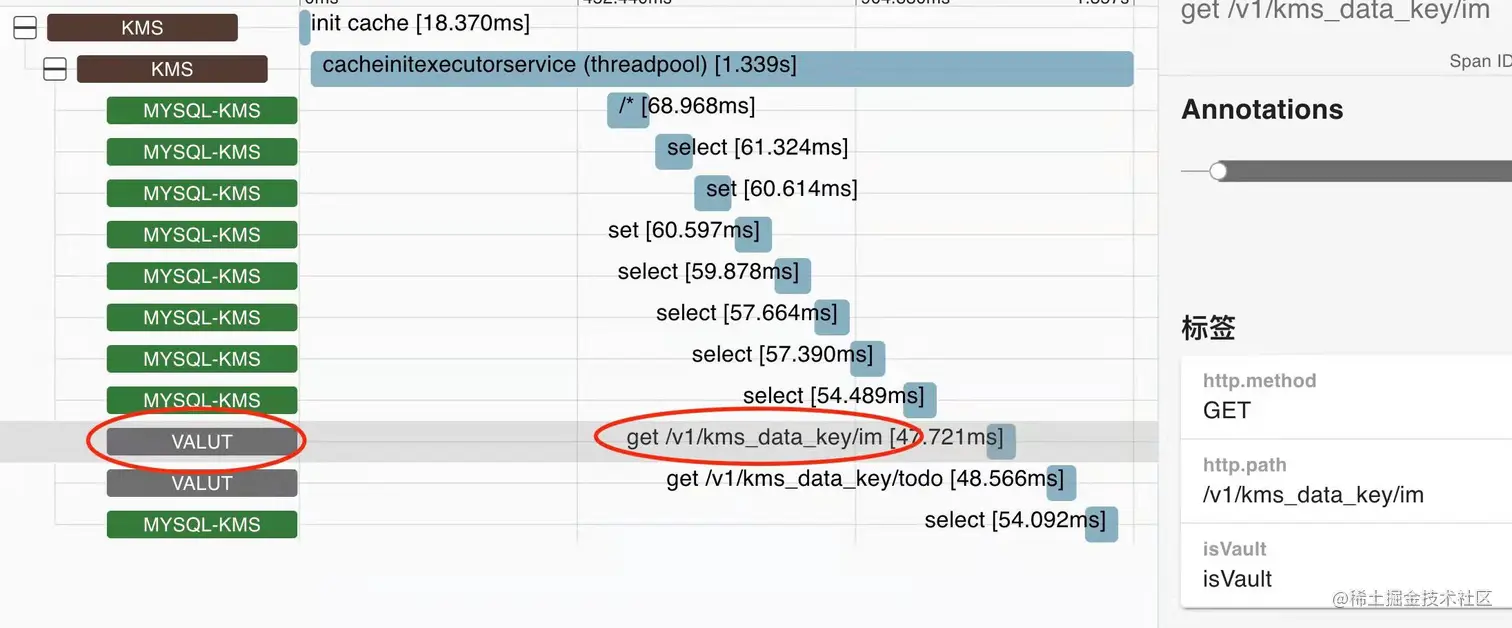Collapse the nested KMS child node
The width and height of the screenshot is (1512, 628).
point(55,69)
